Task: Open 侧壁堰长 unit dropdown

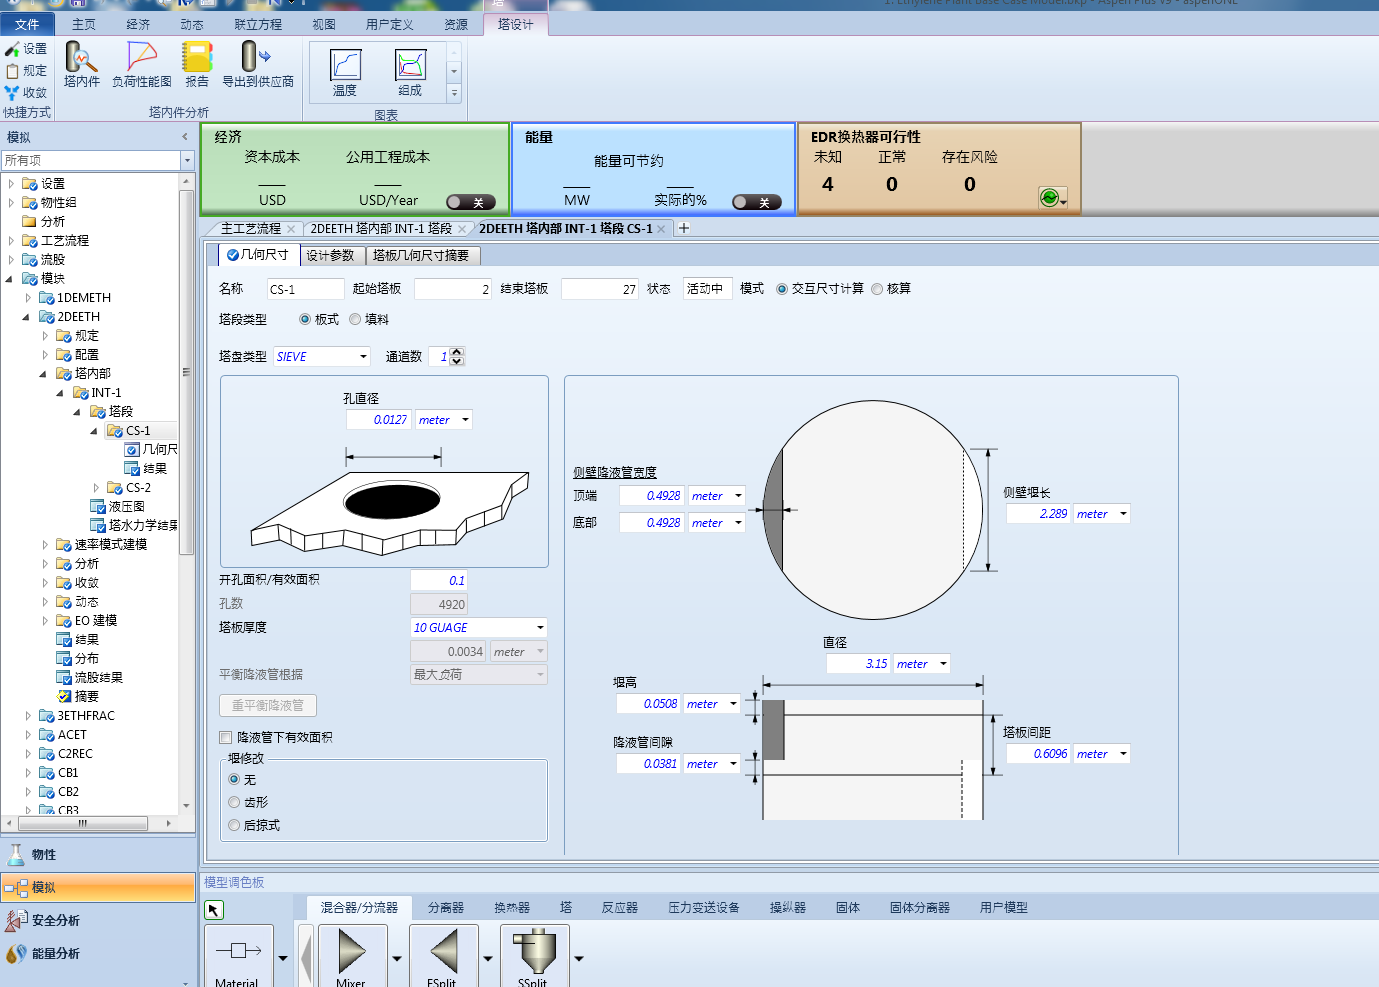Action: pyautogui.click(x=1123, y=514)
